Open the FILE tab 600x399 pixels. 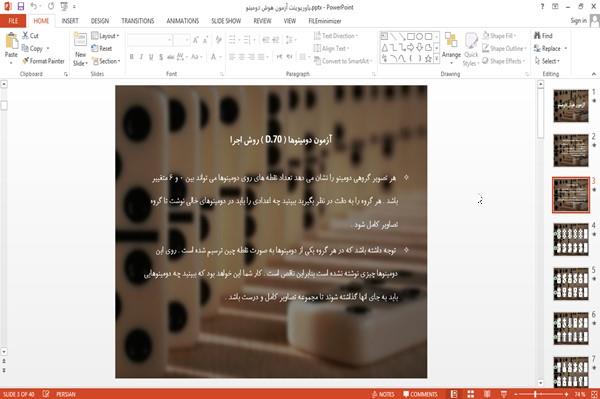pos(13,21)
